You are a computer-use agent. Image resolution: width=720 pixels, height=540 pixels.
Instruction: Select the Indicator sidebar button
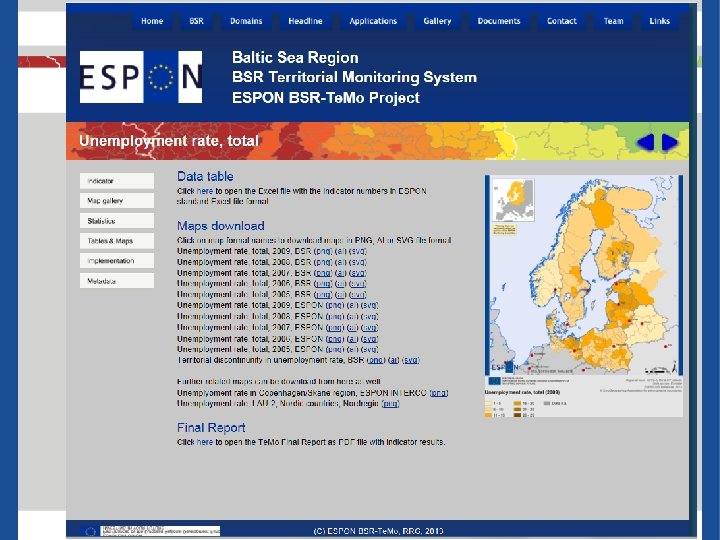tap(117, 181)
